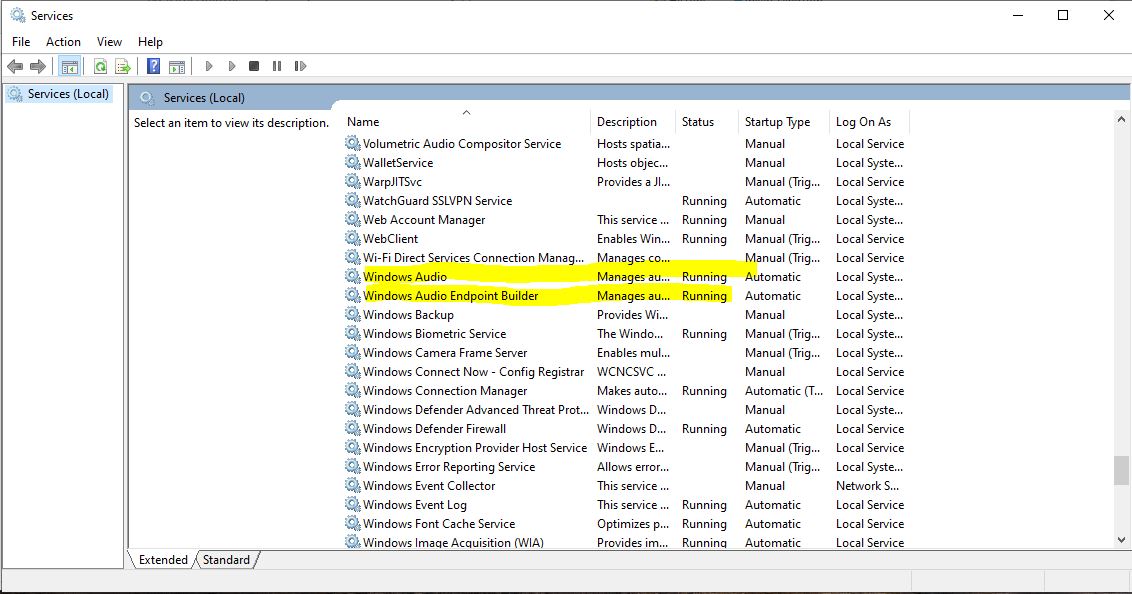1132x594 pixels.
Task: Select the Windows Audio Endpoint Builder service
Action: point(450,296)
